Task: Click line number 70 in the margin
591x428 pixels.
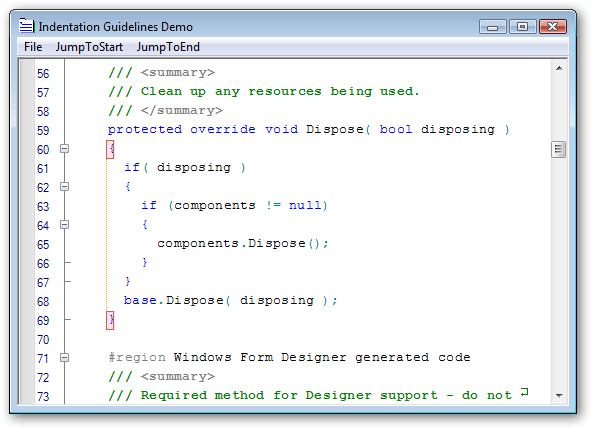Action: coord(43,339)
